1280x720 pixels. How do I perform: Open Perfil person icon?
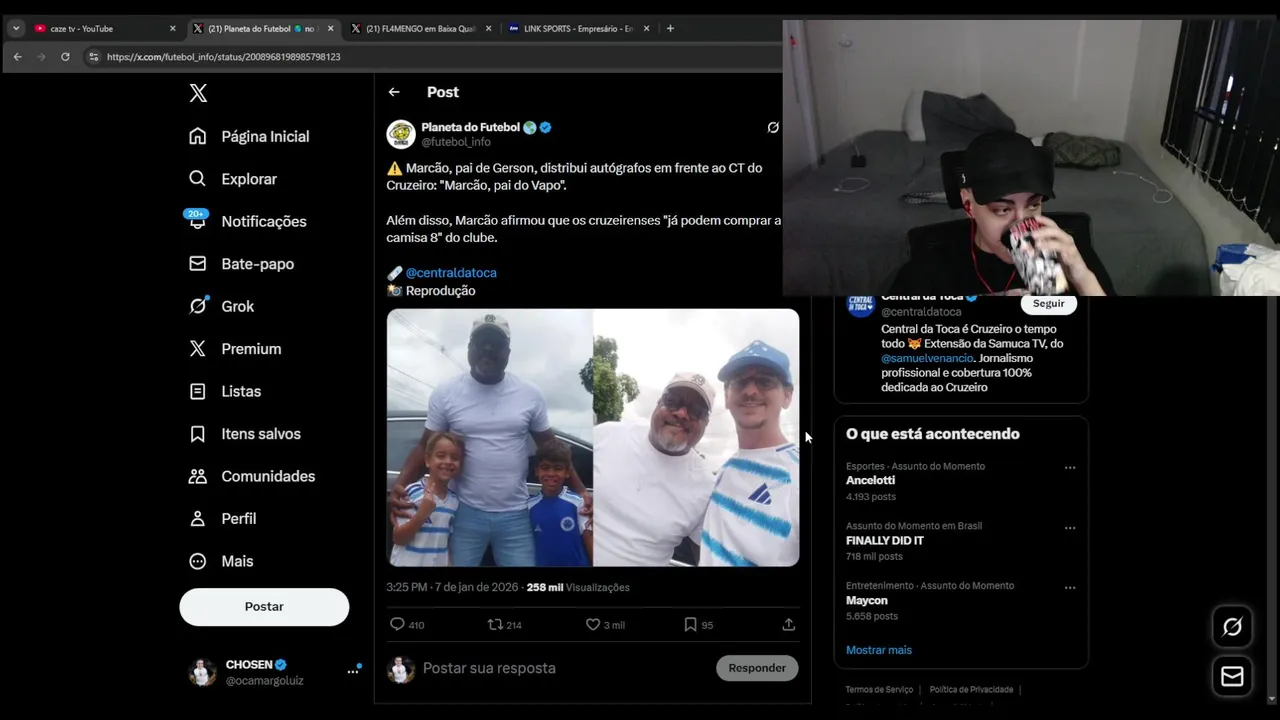pyautogui.click(x=198, y=519)
